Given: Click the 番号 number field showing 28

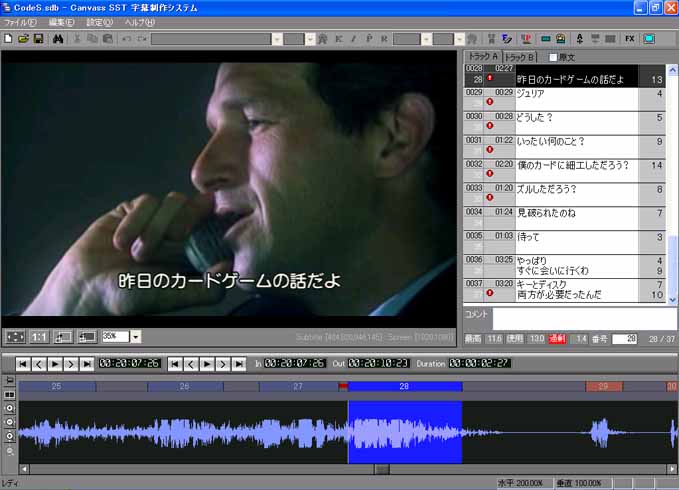Looking at the screenshot, I should 624,339.
